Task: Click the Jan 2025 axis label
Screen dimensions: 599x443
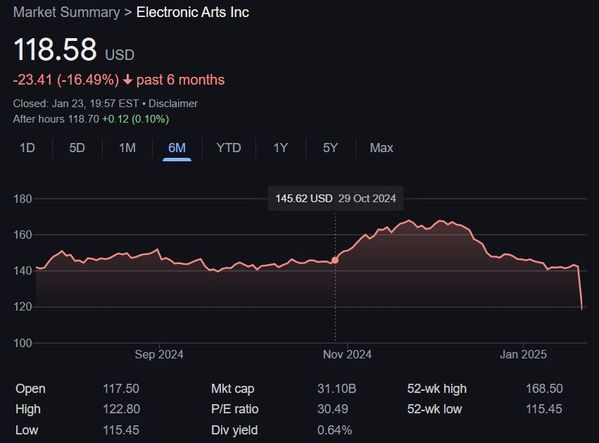Action: click(523, 354)
